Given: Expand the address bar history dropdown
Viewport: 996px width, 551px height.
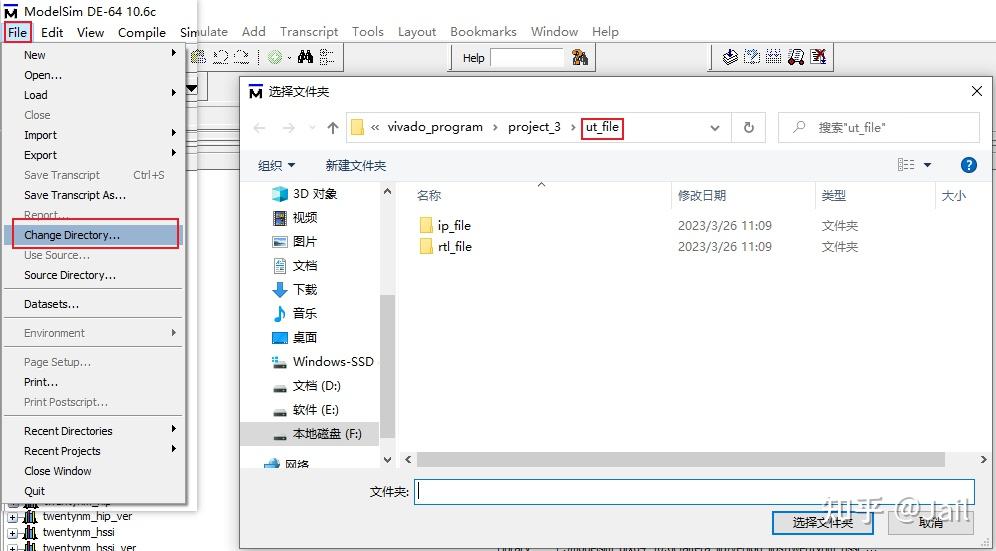Looking at the screenshot, I should coord(715,128).
